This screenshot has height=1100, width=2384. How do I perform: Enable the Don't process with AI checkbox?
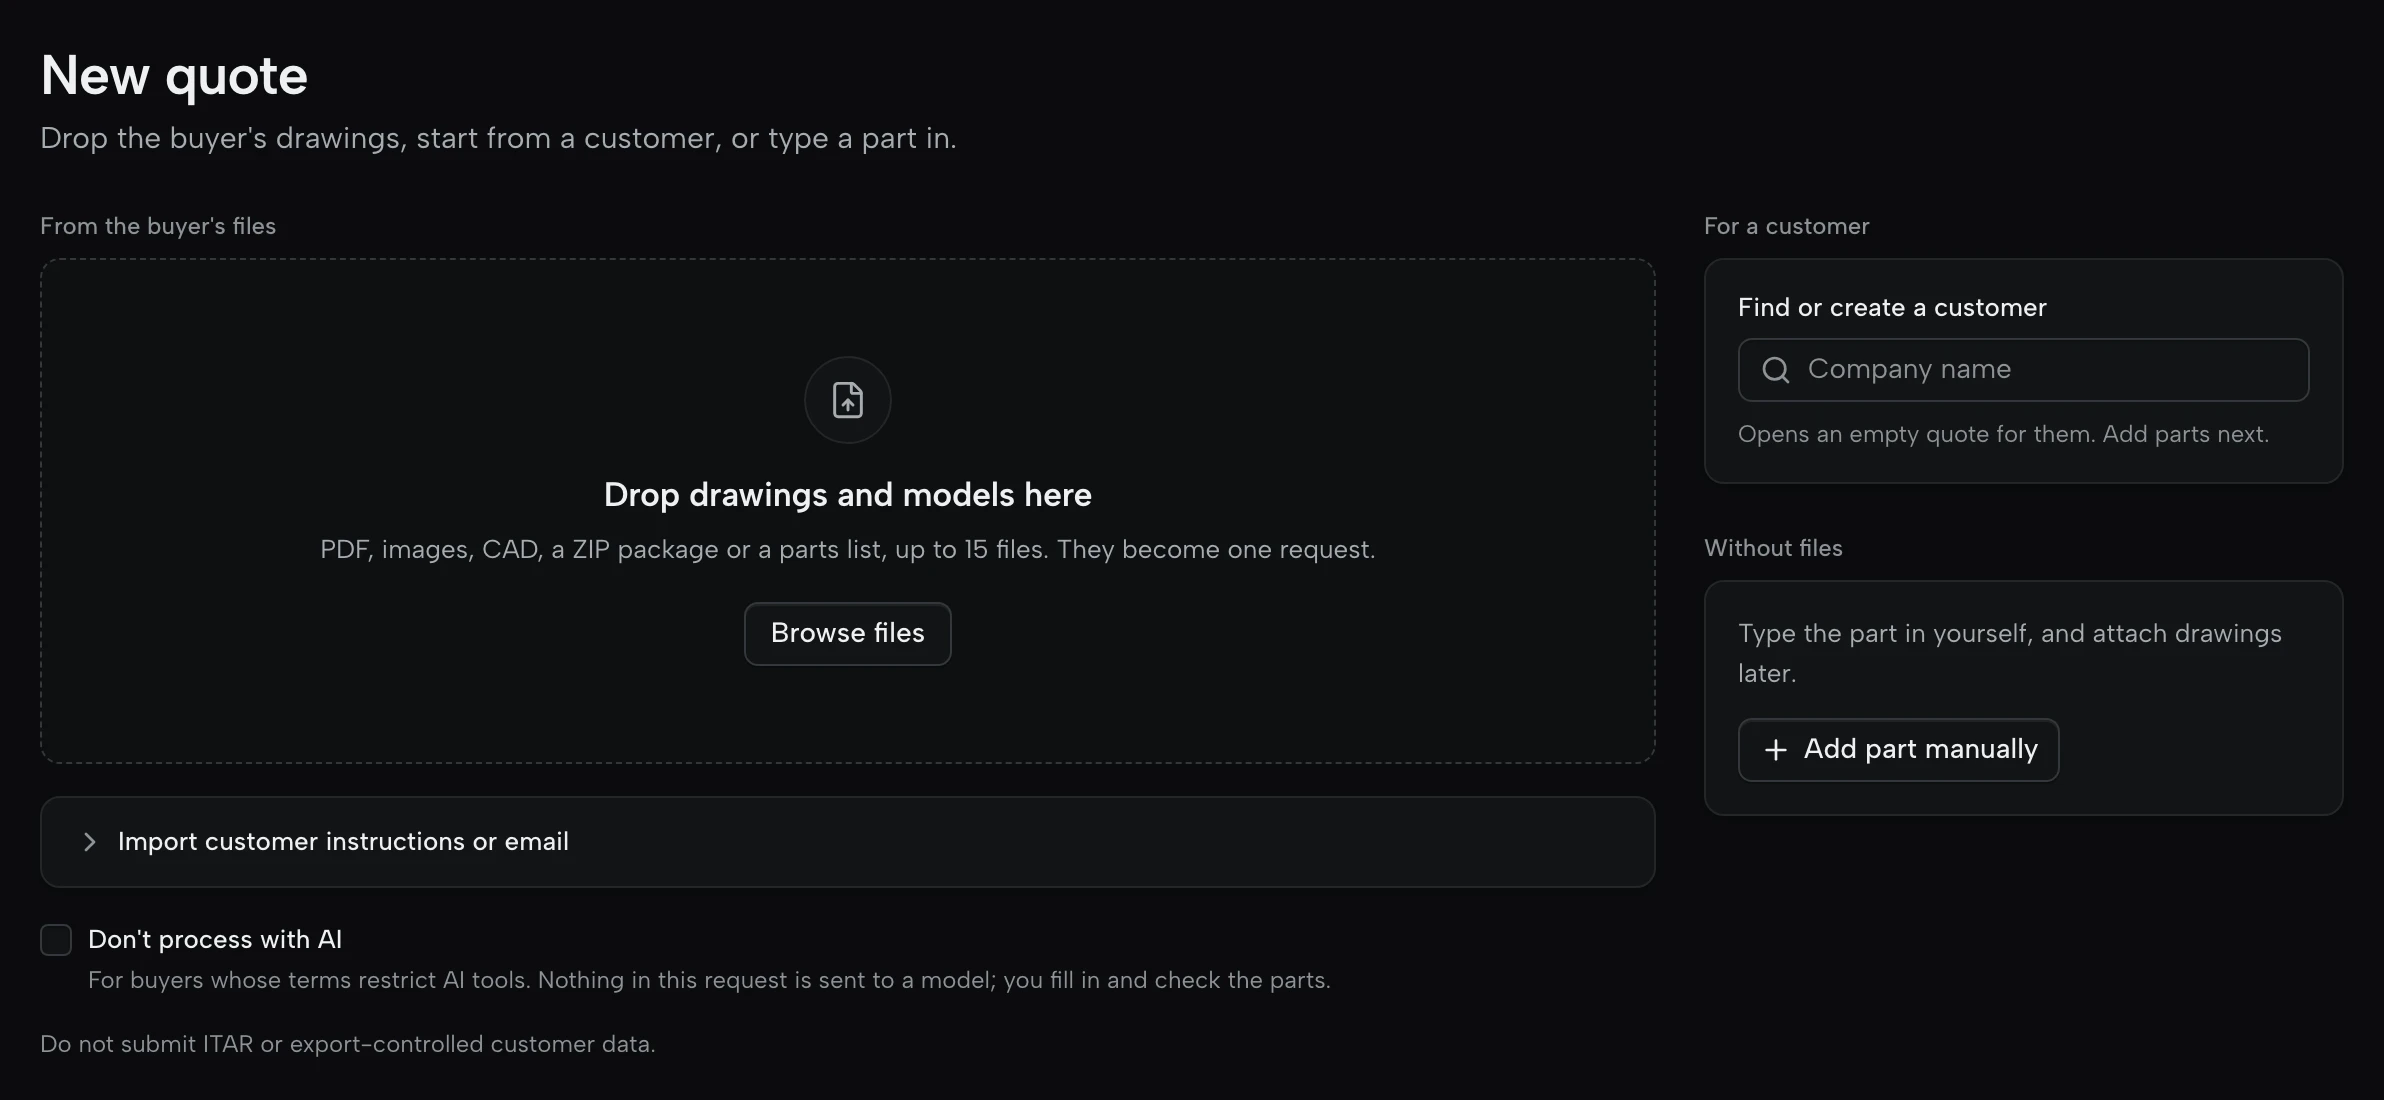pos(56,940)
